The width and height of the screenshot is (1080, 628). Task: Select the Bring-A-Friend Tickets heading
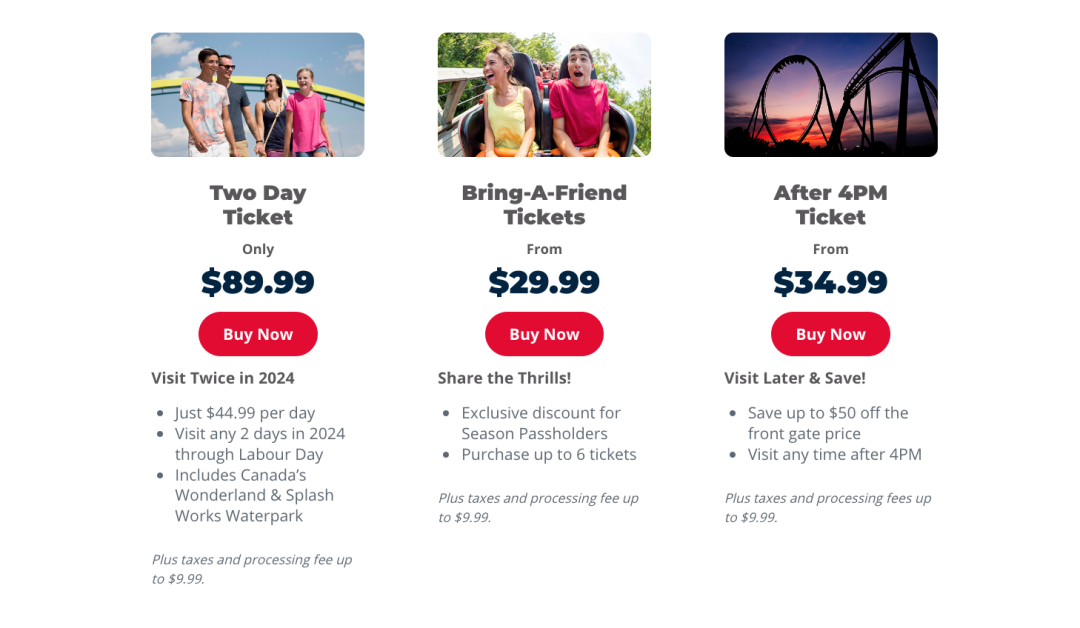click(544, 205)
